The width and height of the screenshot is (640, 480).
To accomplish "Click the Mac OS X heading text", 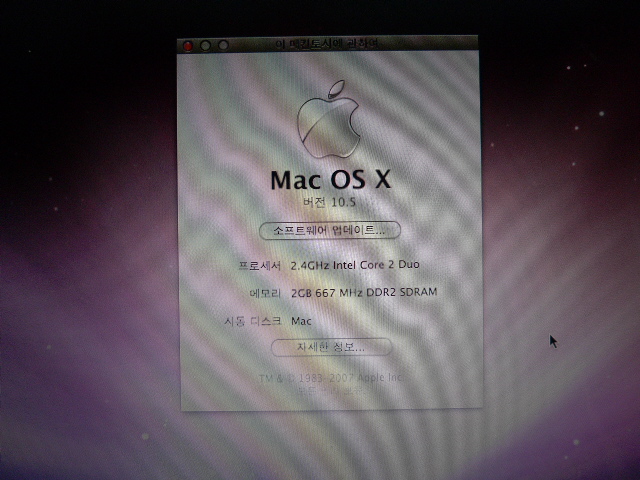I will click(x=330, y=180).
